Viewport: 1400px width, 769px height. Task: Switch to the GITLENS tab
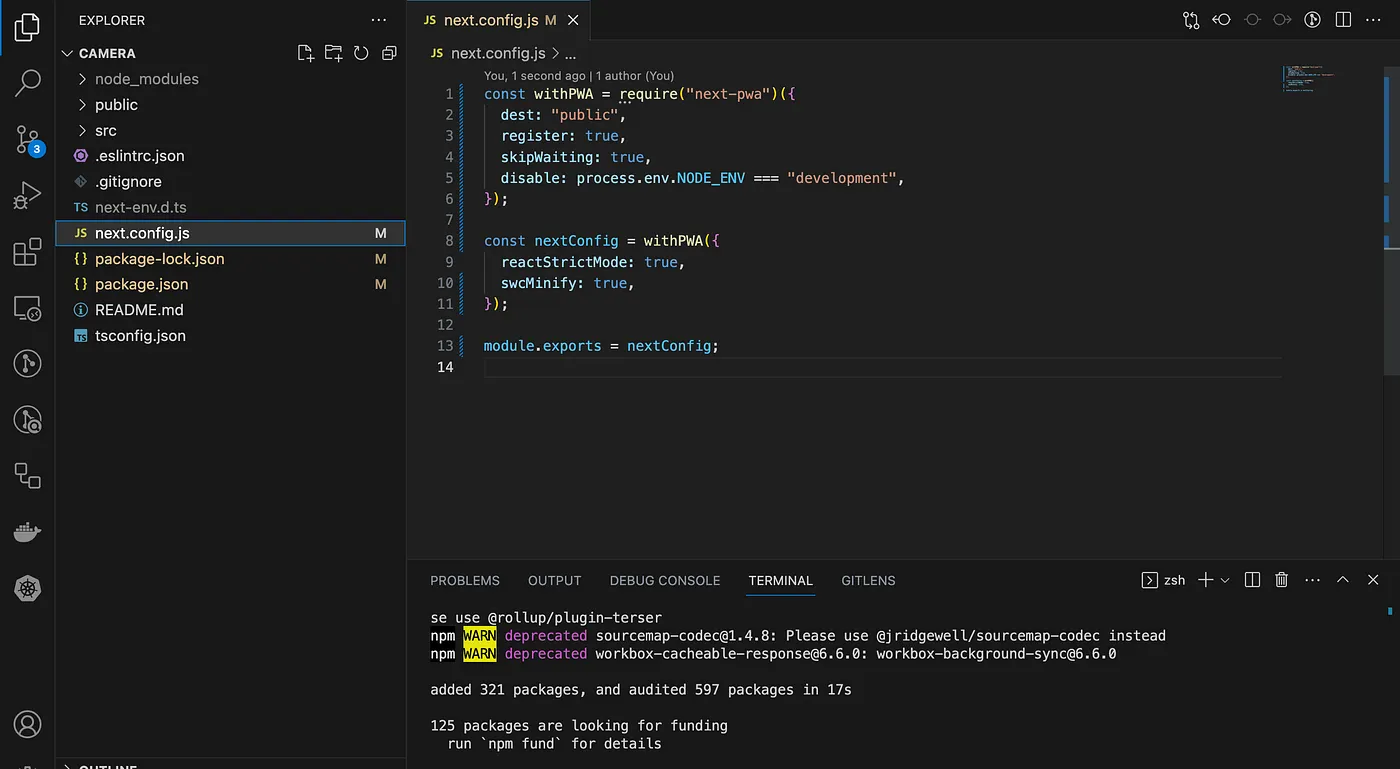[x=867, y=580]
